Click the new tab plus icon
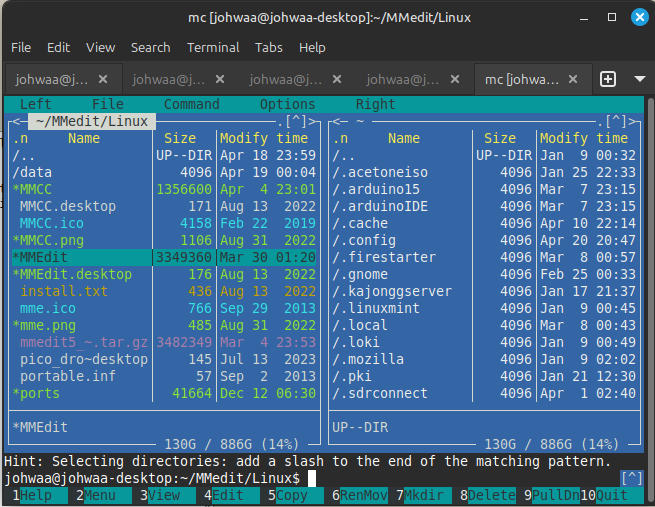This screenshot has width=655, height=507. 608,78
